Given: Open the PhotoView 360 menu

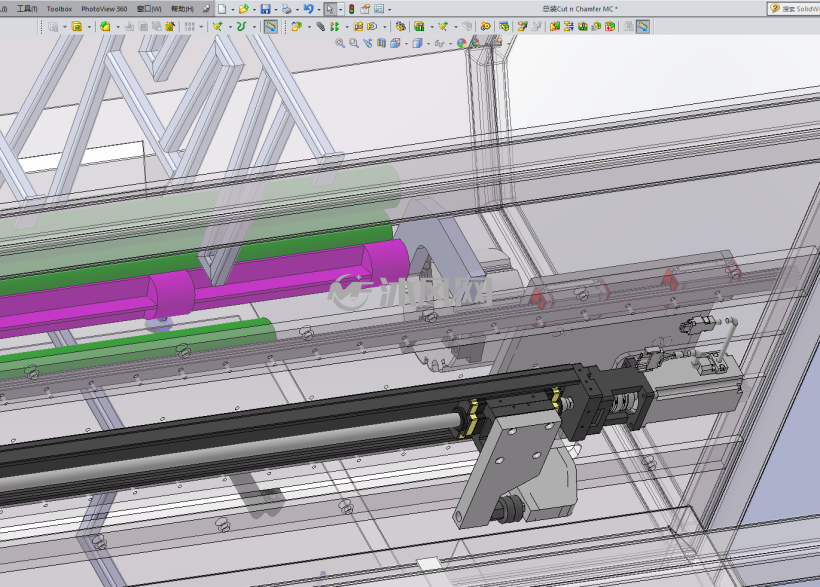Looking at the screenshot, I should 104,9.
